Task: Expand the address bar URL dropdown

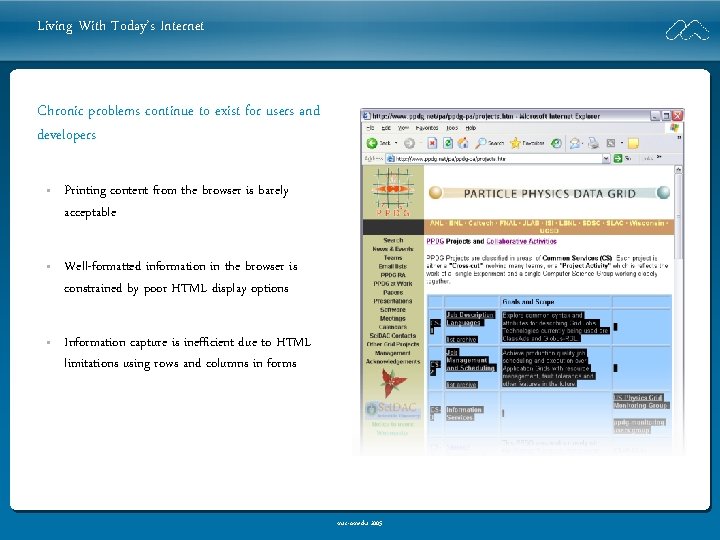Action: (606, 158)
